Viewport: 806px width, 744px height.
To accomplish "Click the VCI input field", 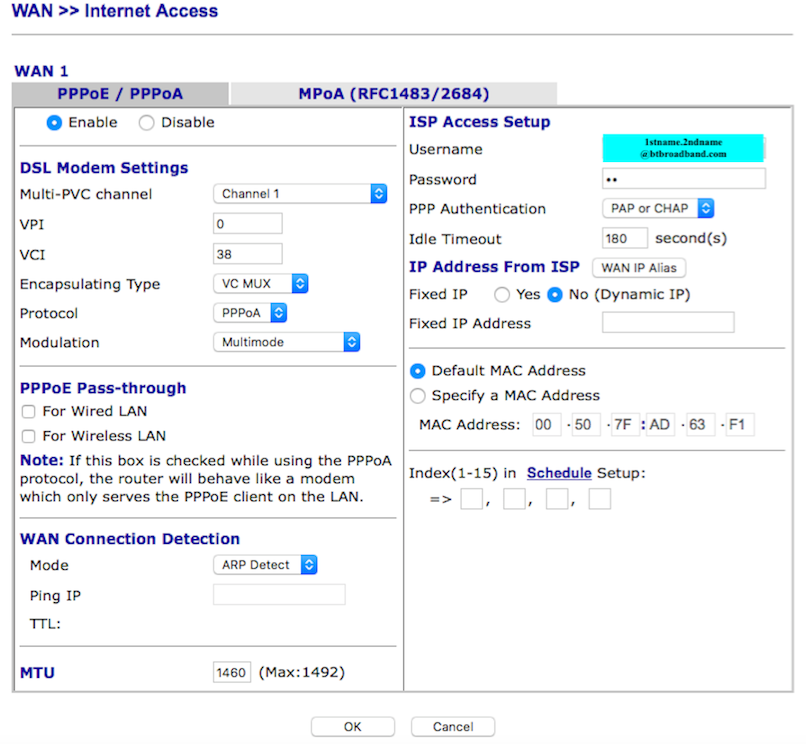I will (248, 254).
